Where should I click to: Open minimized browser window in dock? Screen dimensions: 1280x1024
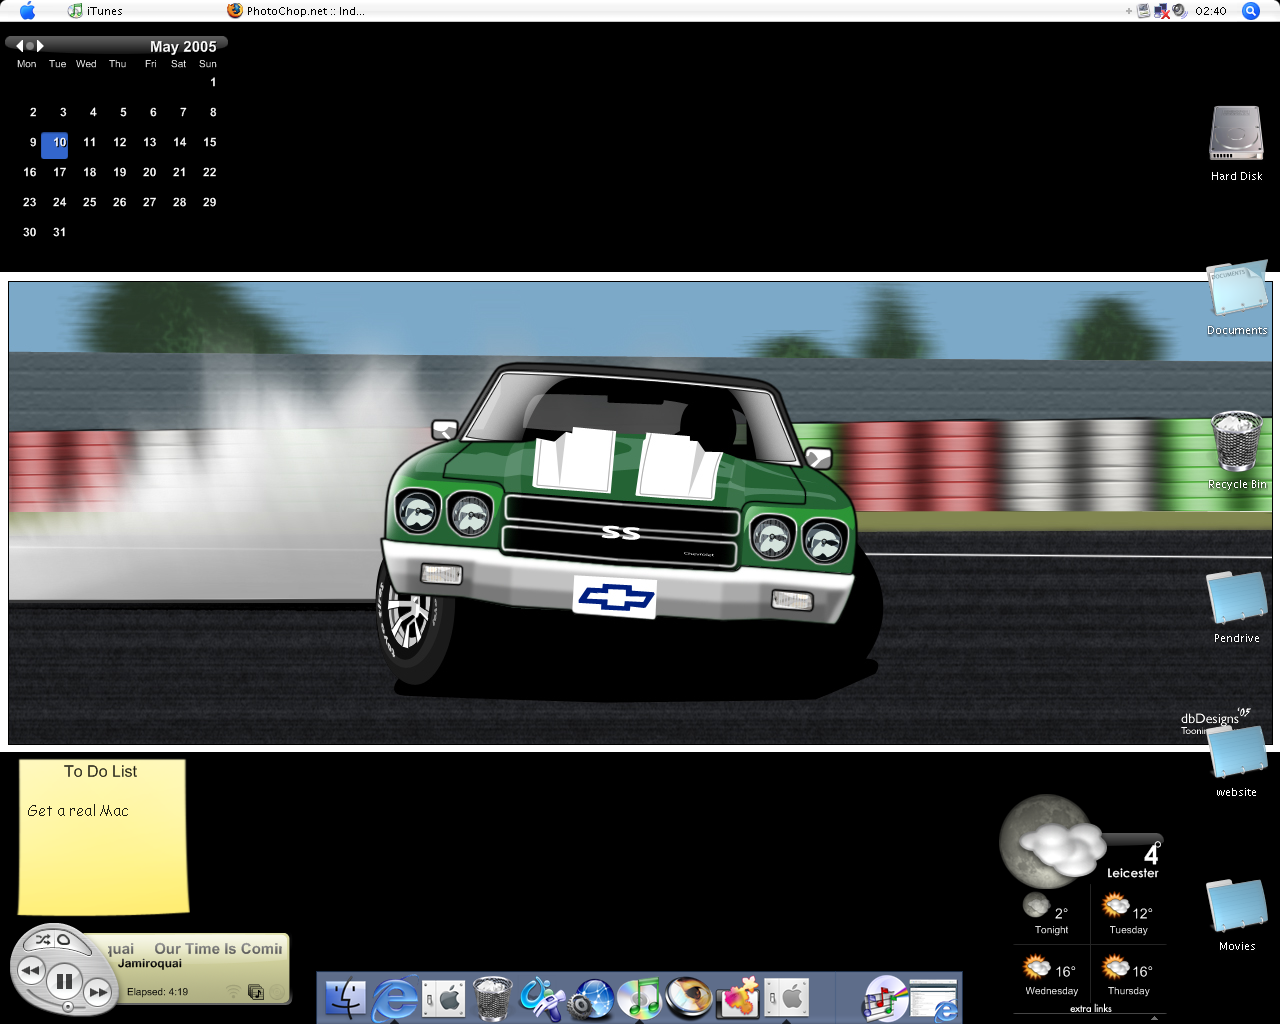(934, 999)
